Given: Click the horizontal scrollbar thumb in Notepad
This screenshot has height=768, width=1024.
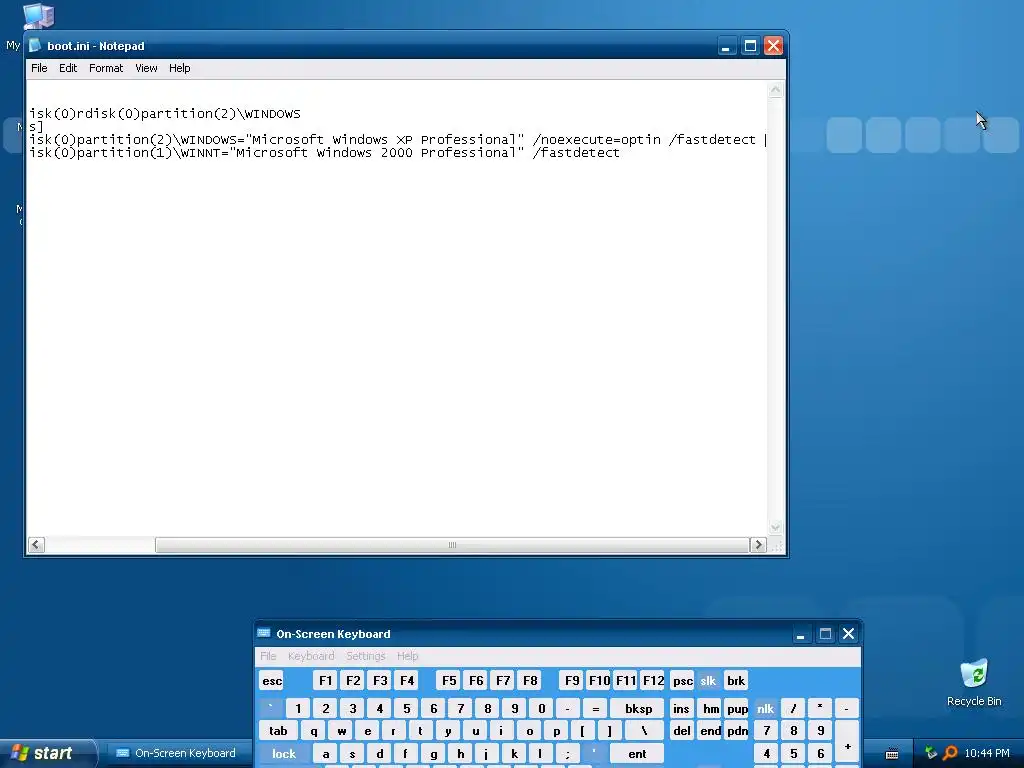Looking at the screenshot, I should (x=452, y=545).
